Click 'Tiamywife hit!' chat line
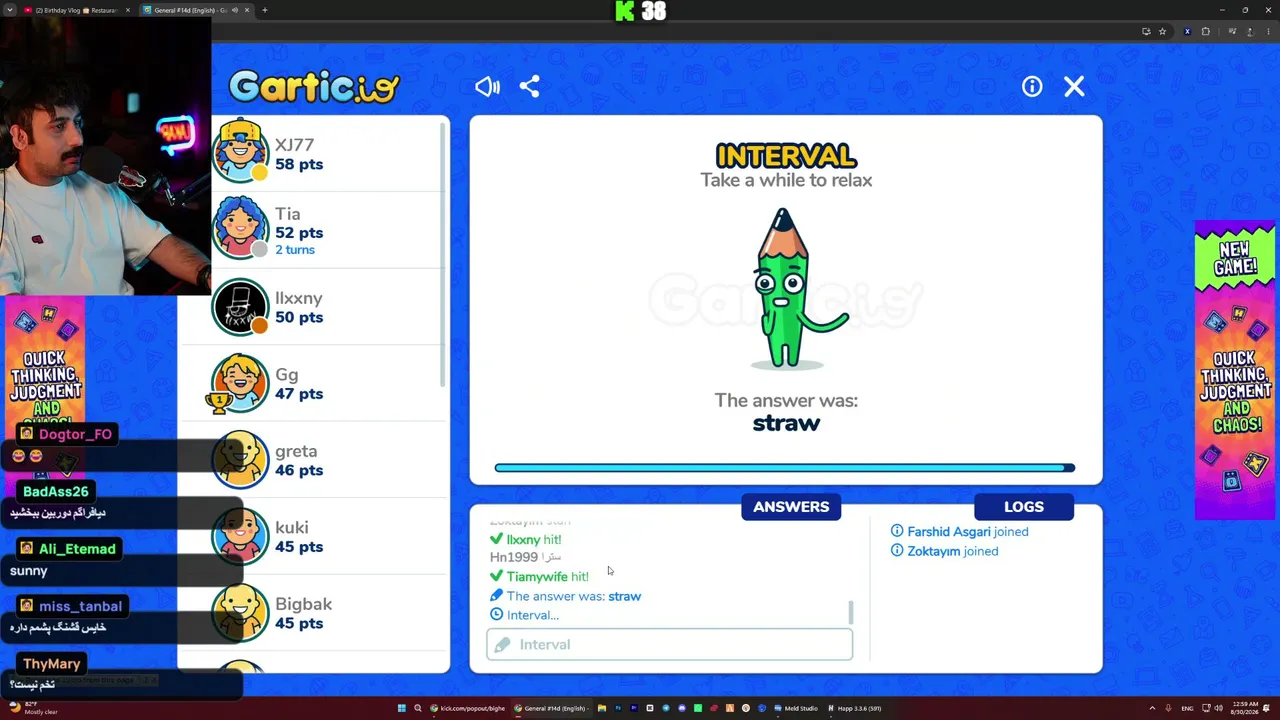Viewport: 1280px width, 720px height. click(539, 577)
